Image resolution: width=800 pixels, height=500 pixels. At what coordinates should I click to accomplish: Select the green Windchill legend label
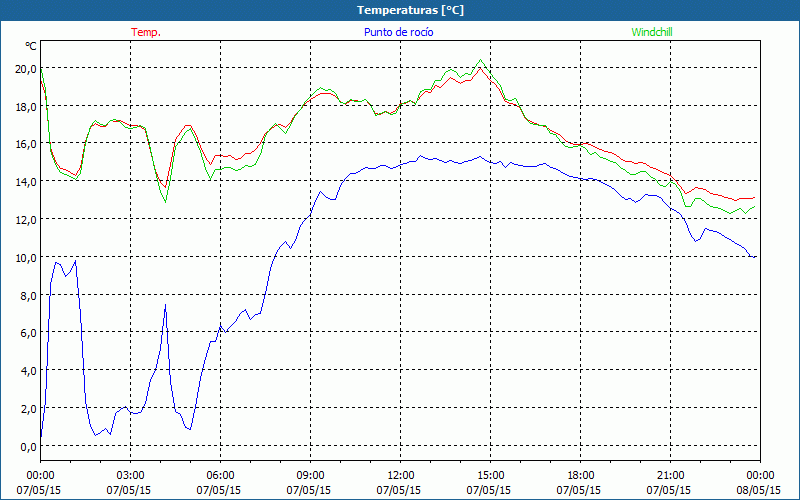click(652, 32)
